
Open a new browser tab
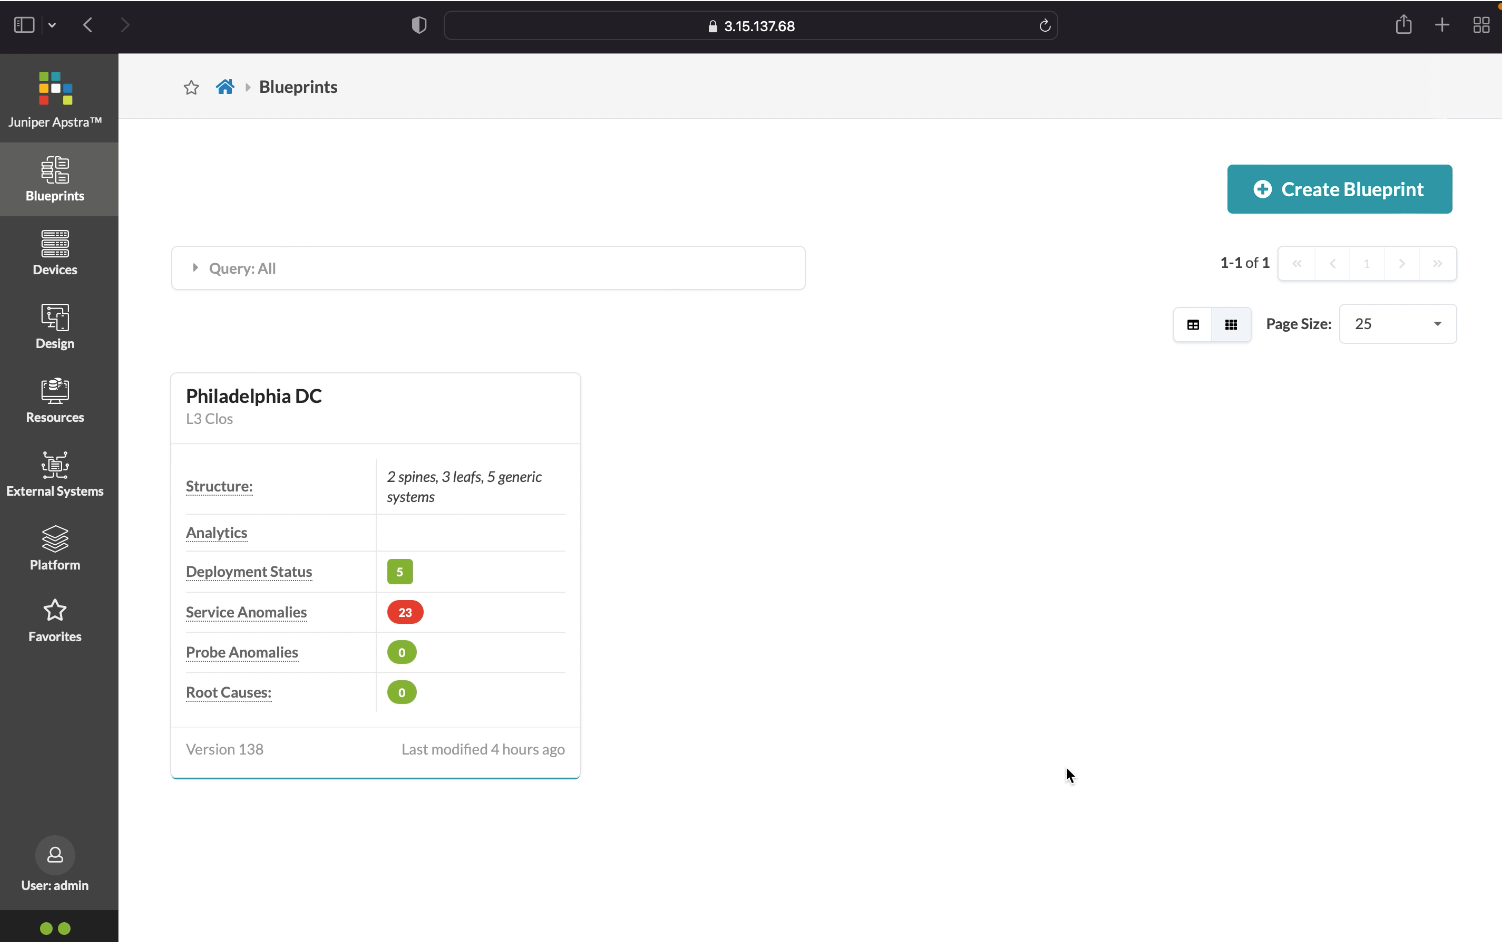point(1442,25)
